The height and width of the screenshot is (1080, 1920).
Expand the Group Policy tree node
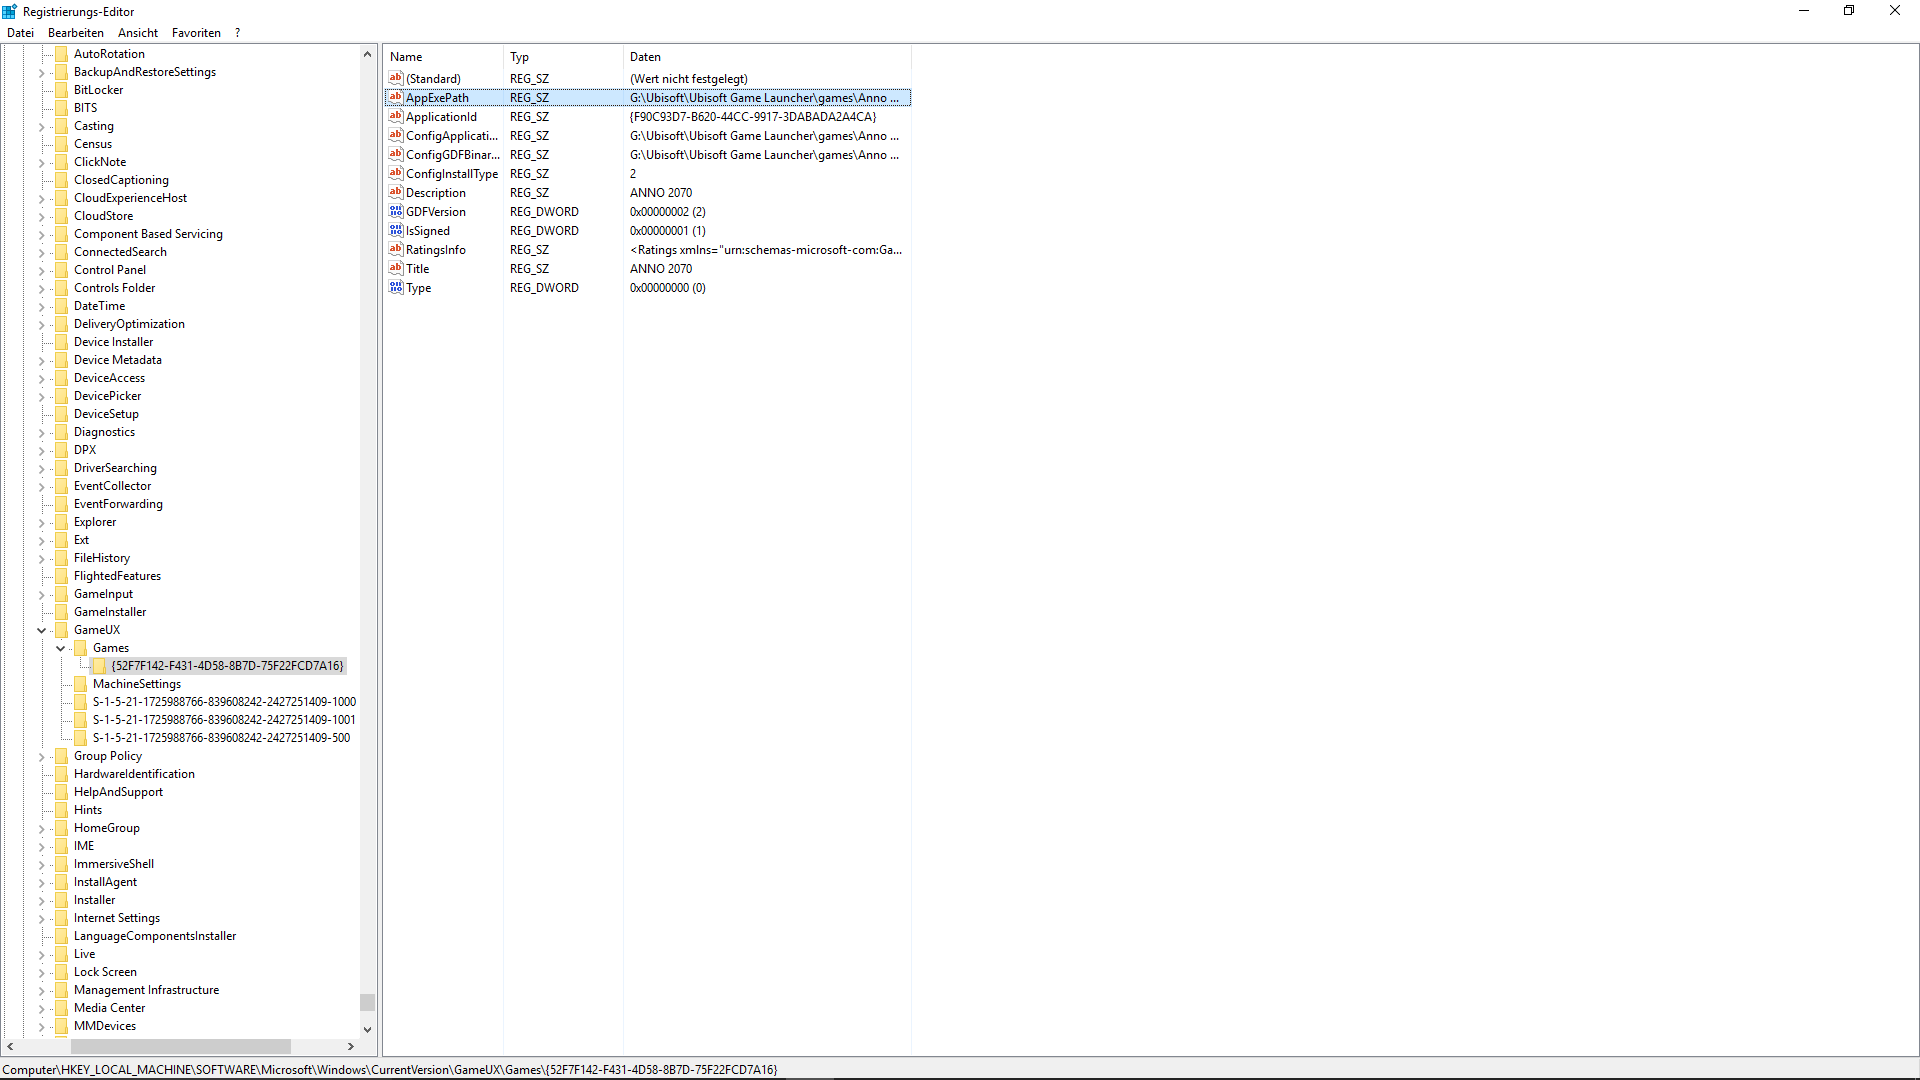(42, 756)
